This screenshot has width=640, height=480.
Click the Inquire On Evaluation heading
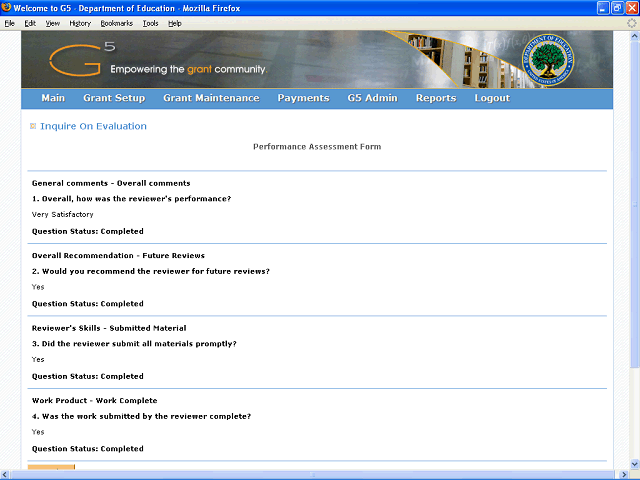pyautogui.click(x=93, y=126)
